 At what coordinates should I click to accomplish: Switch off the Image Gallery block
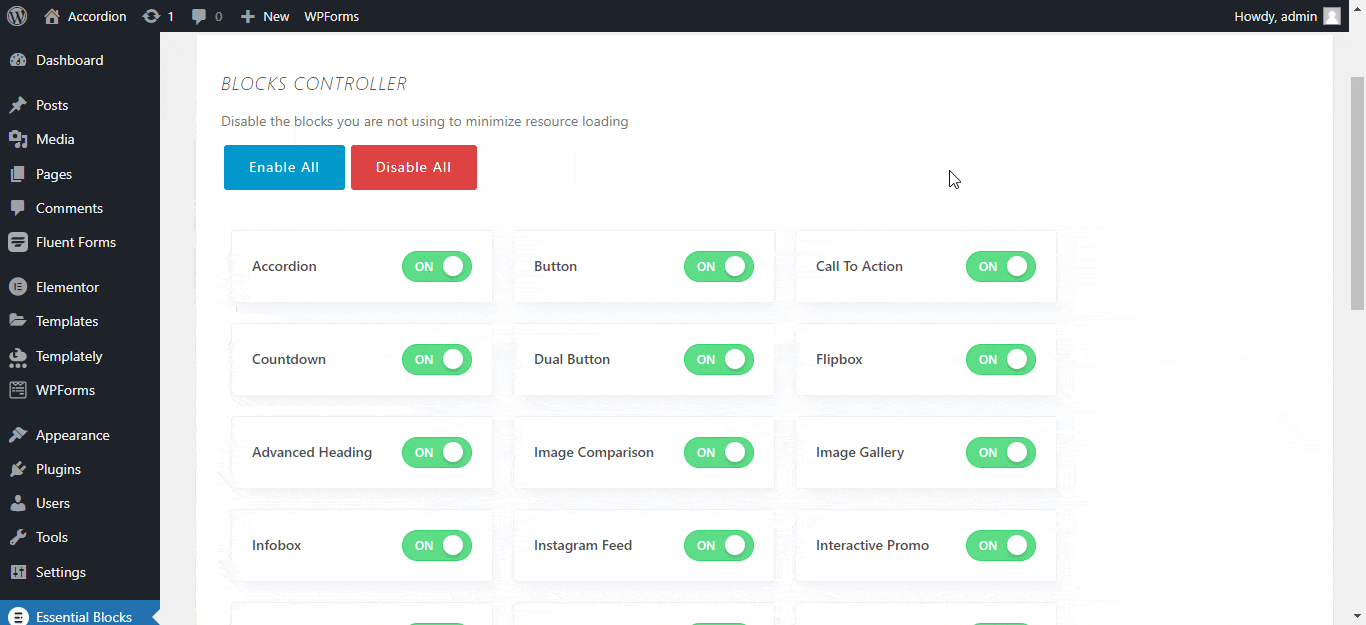1001,452
